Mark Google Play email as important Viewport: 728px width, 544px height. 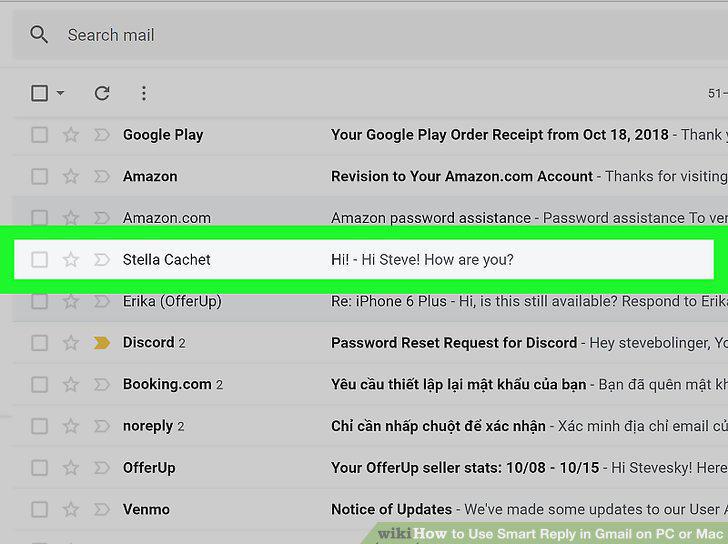[x=102, y=135]
